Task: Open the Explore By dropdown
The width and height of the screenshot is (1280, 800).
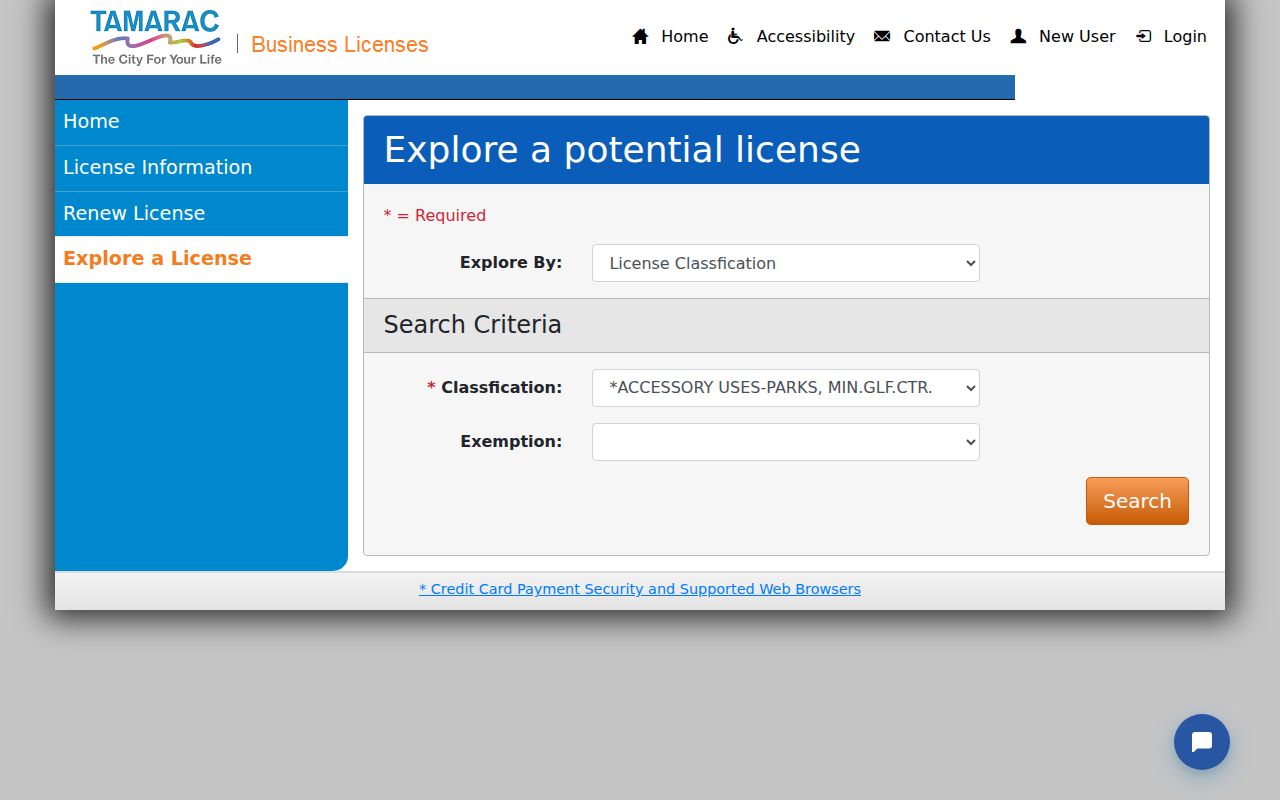Action: (x=786, y=263)
